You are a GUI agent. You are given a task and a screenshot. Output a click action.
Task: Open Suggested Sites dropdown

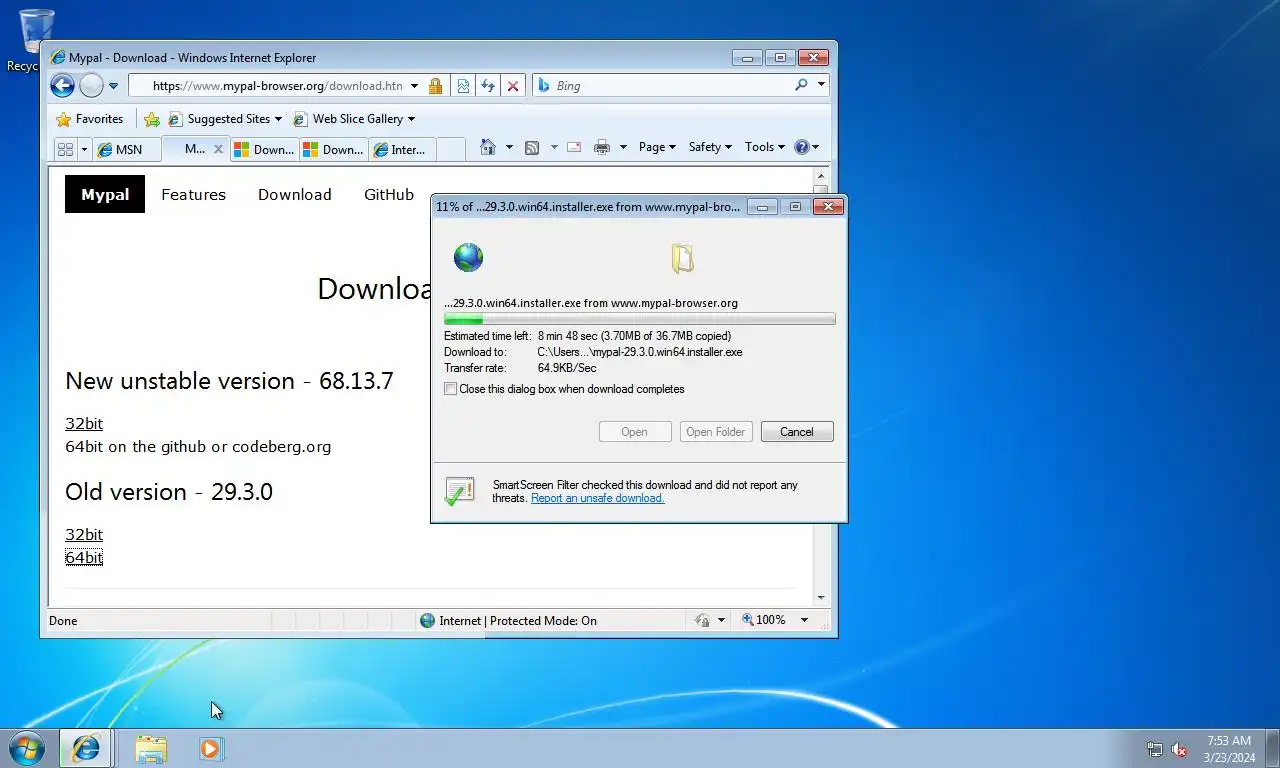point(225,119)
